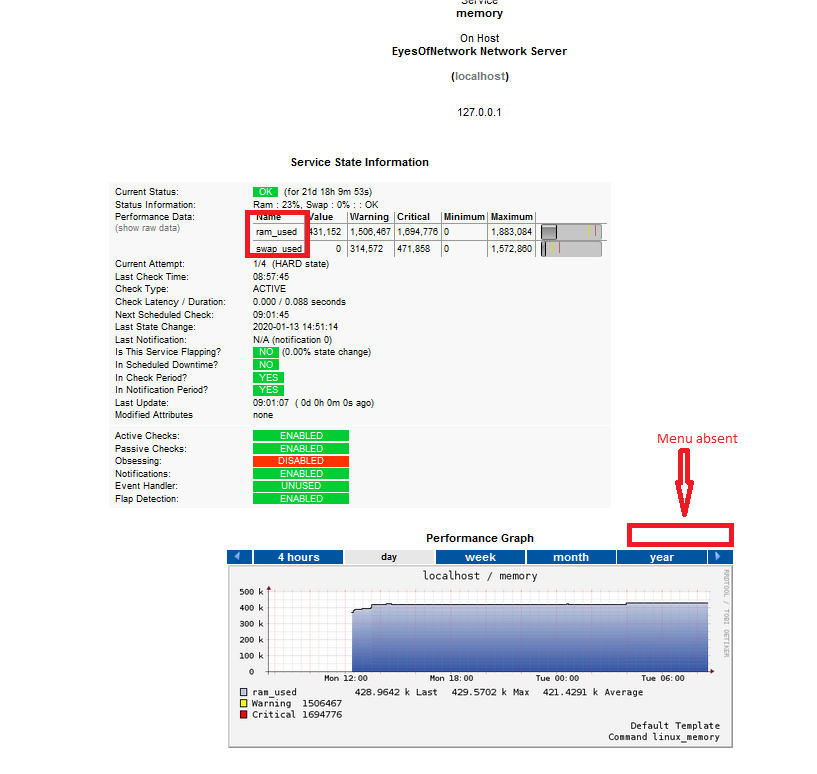Click the Critical column header

pyautogui.click(x=413, y=217)
